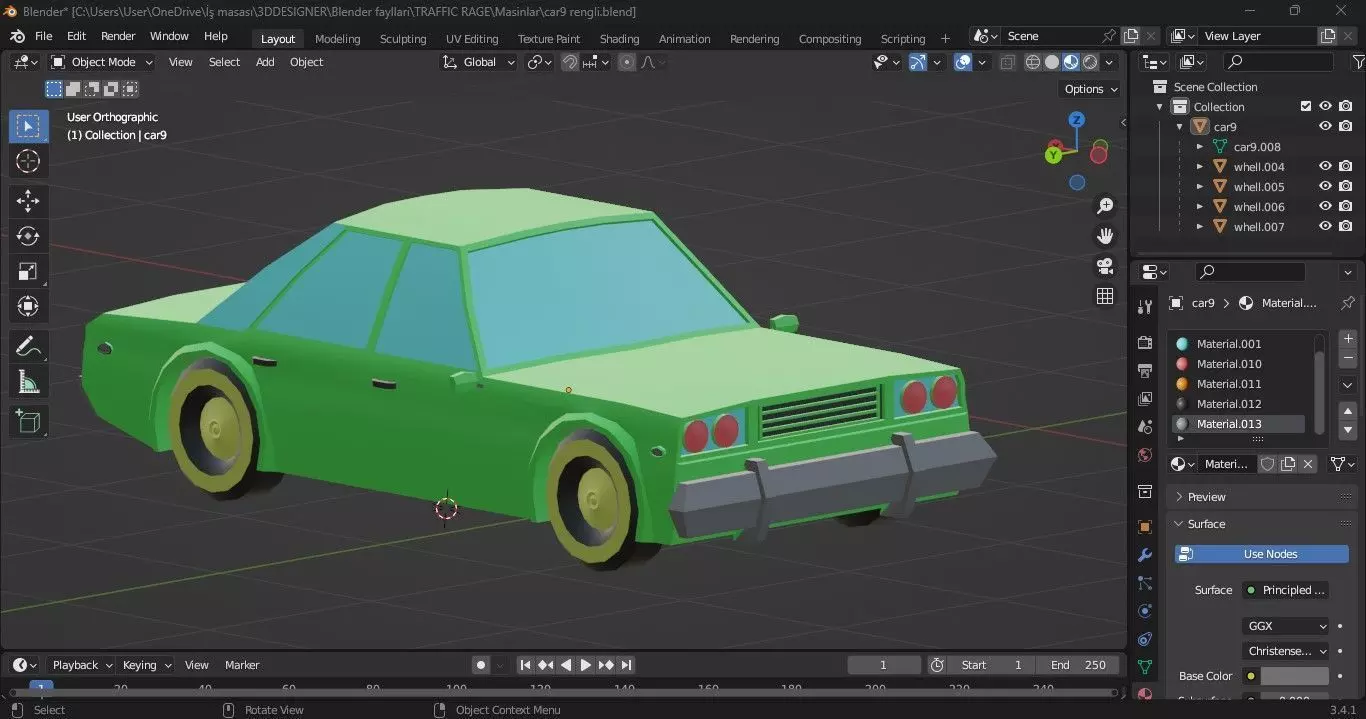Open the Object Mode dropdown
The width and height of the screenshot is (1366, 719).
coord(103,62)
